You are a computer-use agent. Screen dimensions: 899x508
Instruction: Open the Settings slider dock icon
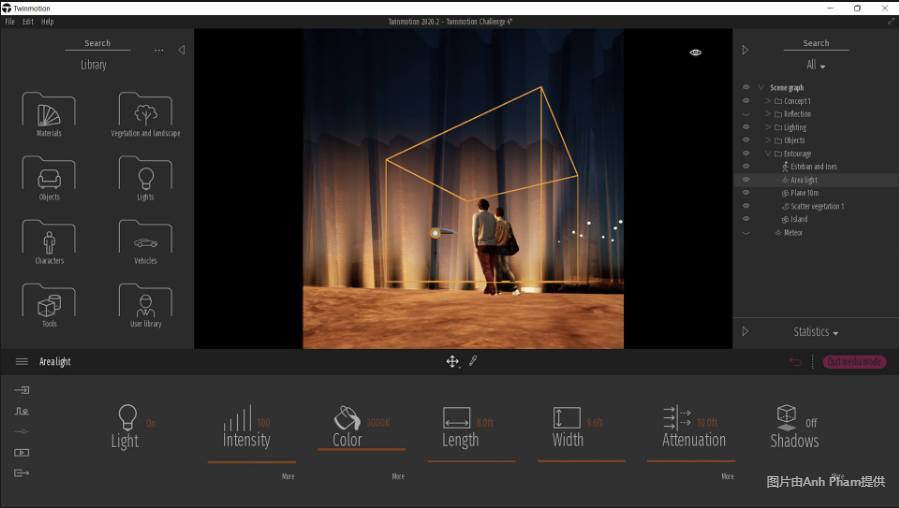[22, 431]
